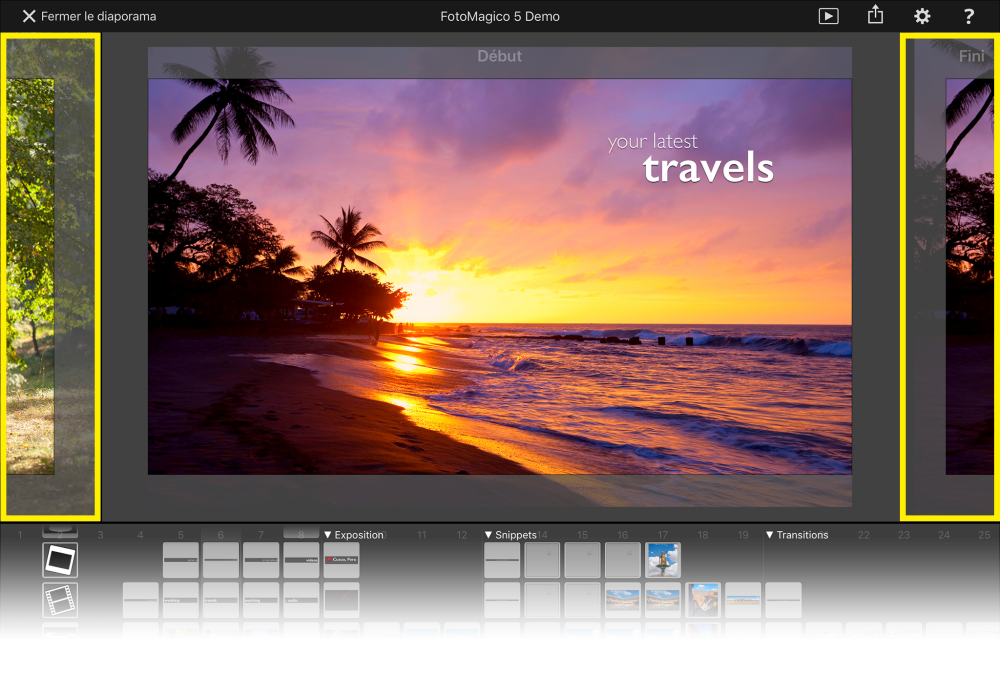Open settings with the gear icon

(922, 16)
